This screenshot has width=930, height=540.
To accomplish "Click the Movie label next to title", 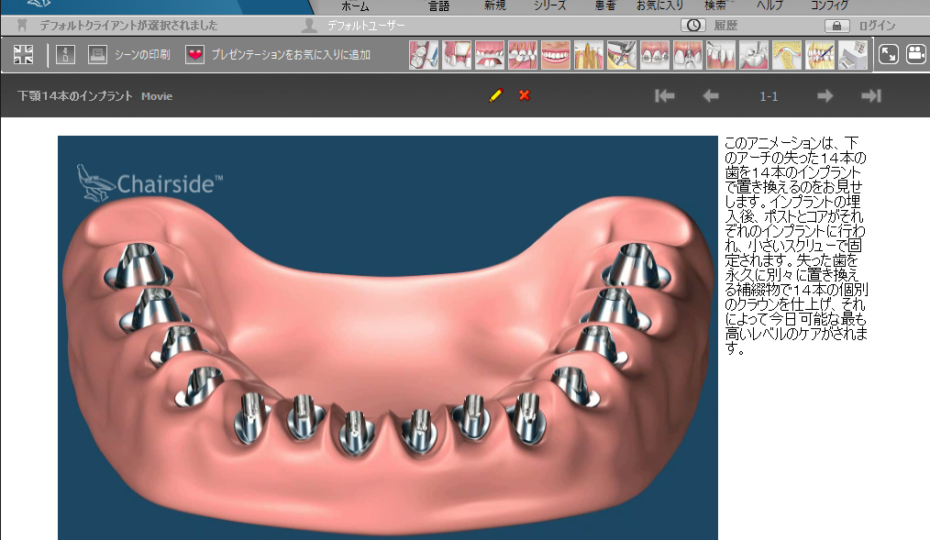I will pos(157,96).
